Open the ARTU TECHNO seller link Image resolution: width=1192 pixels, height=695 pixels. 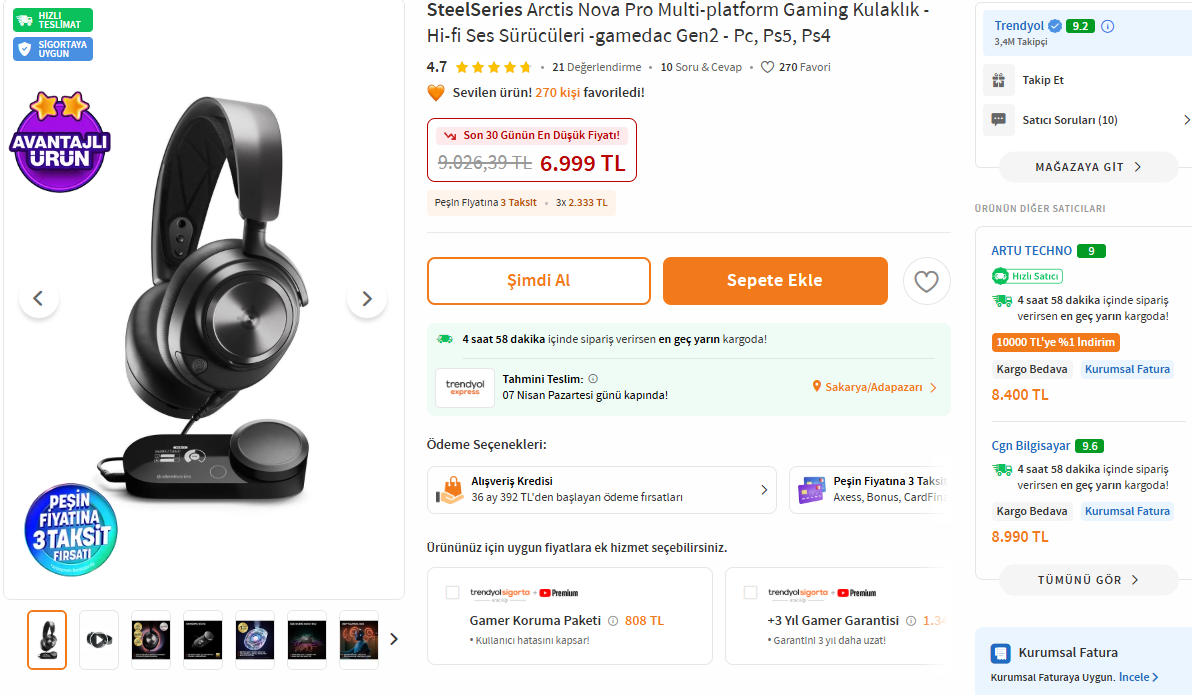(1031, 251)
